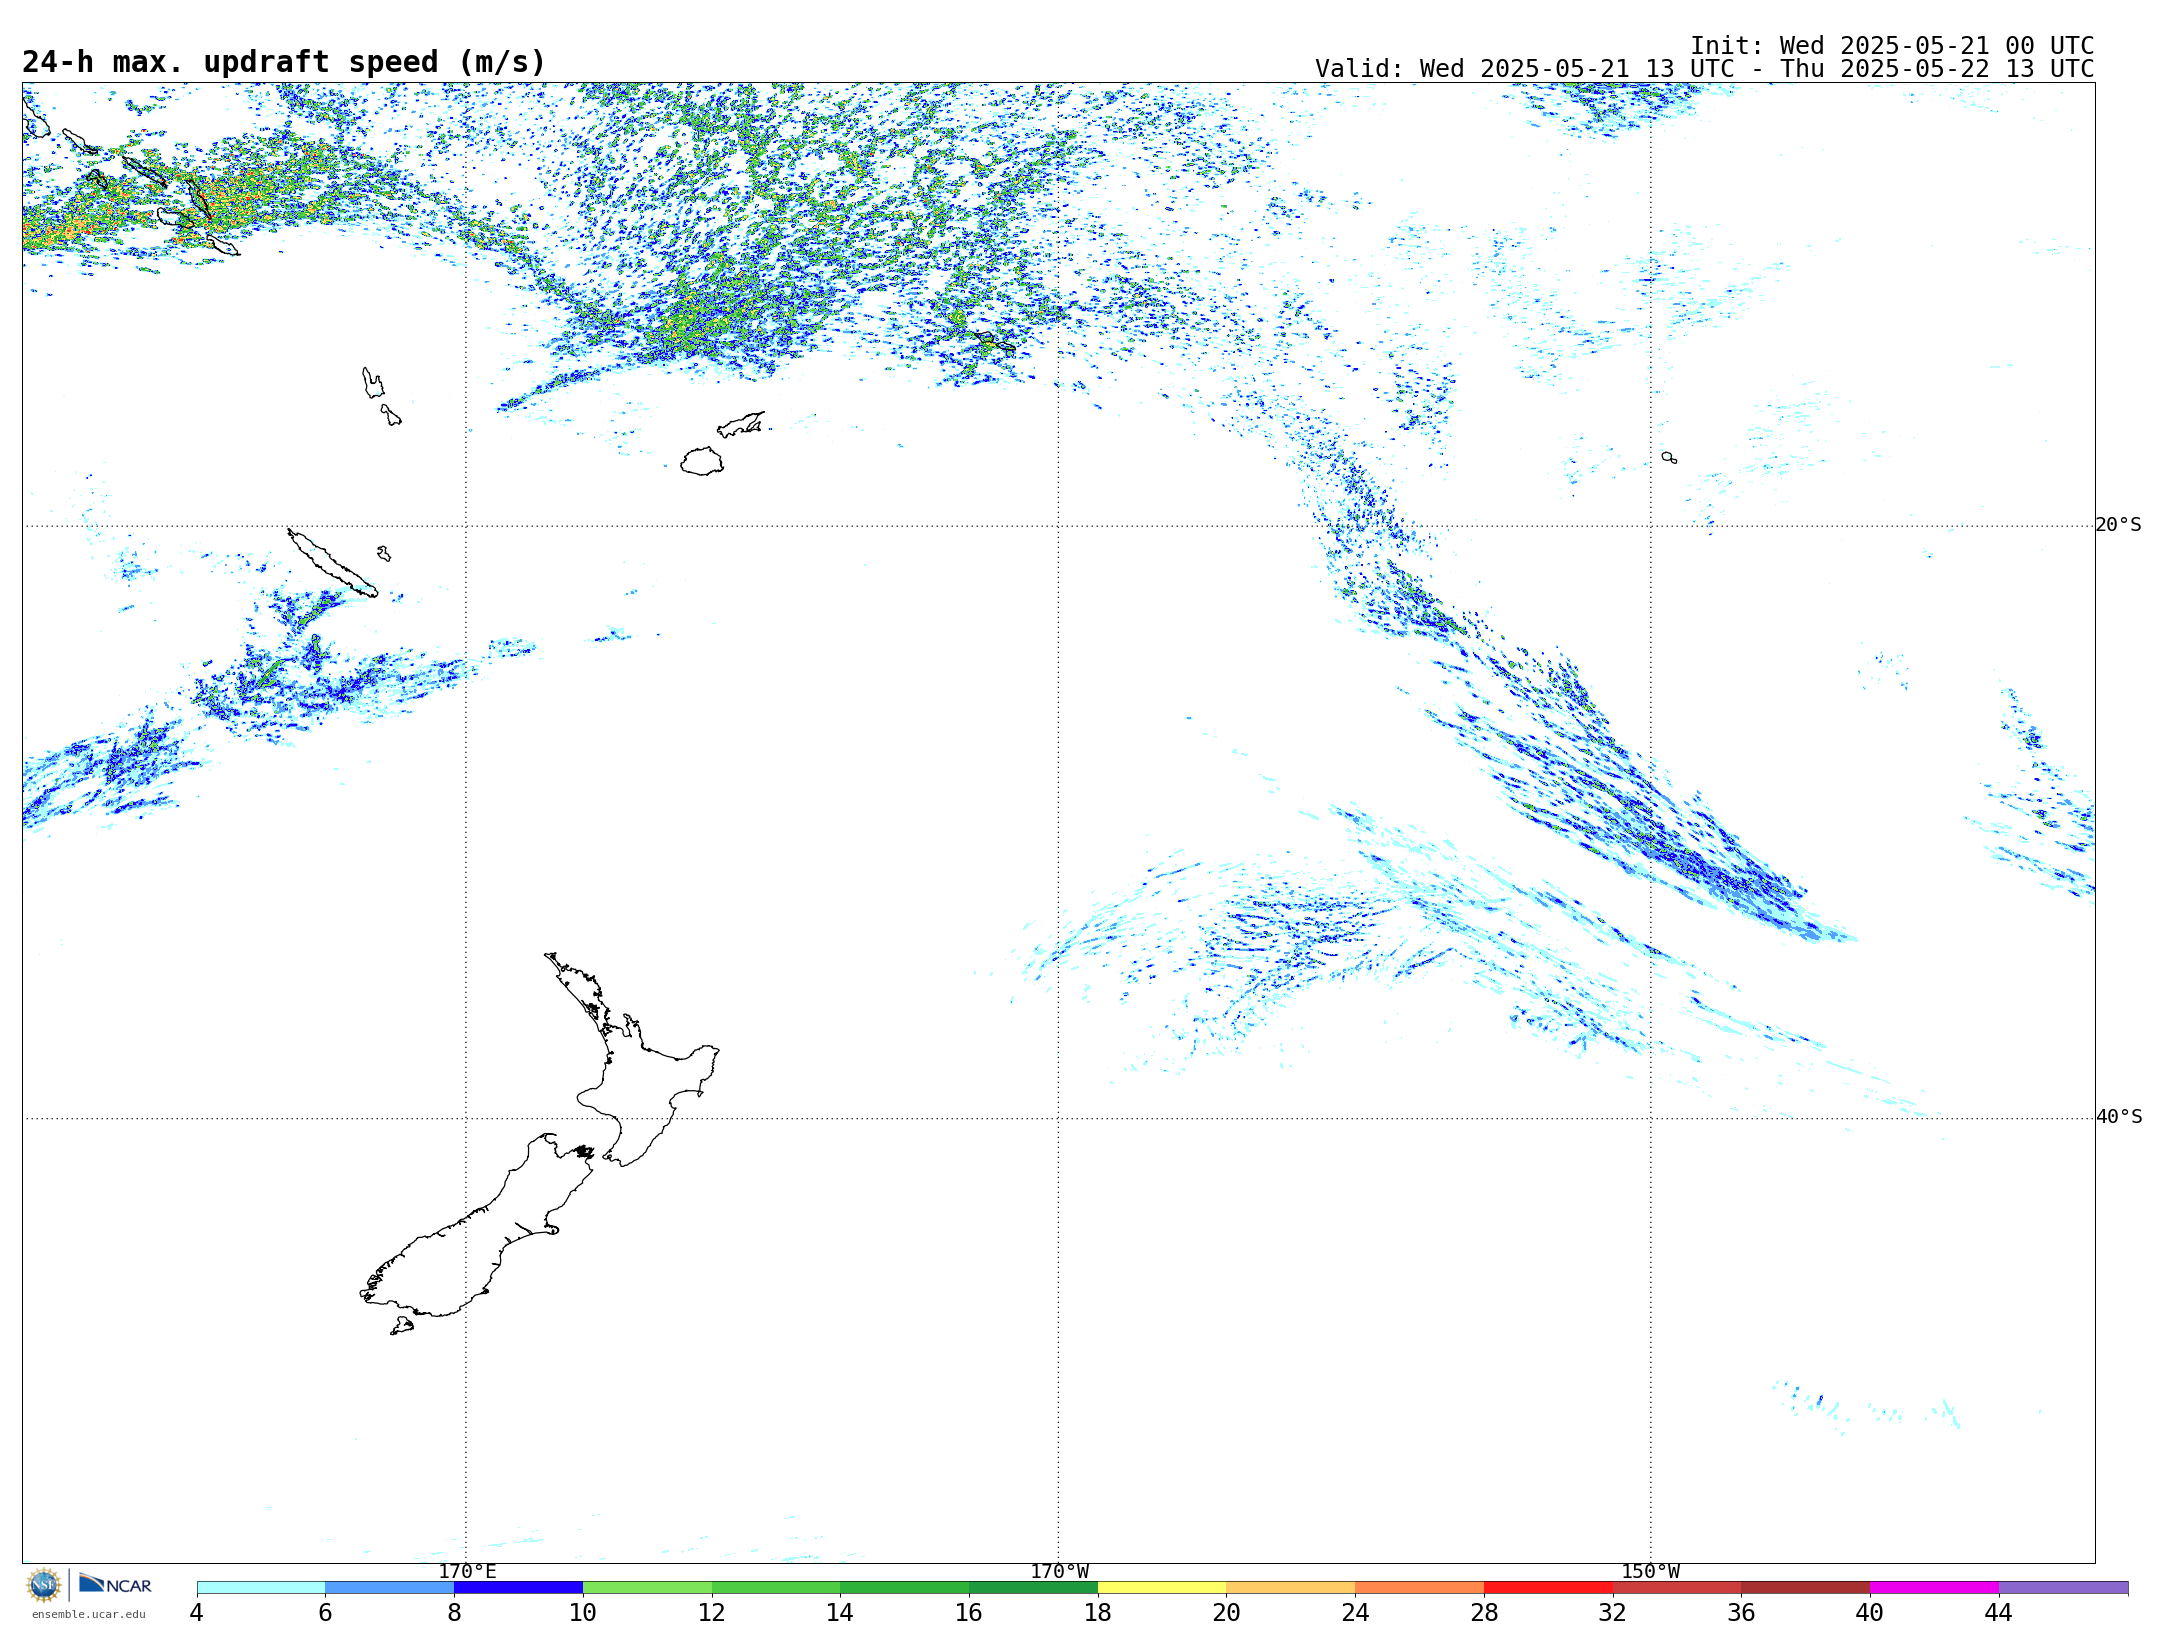The height and width of the screenshot is (1626, 2160).
Task: Click the dark blue 8-10 m/s swatch
Action: [x=518, y=1587]
